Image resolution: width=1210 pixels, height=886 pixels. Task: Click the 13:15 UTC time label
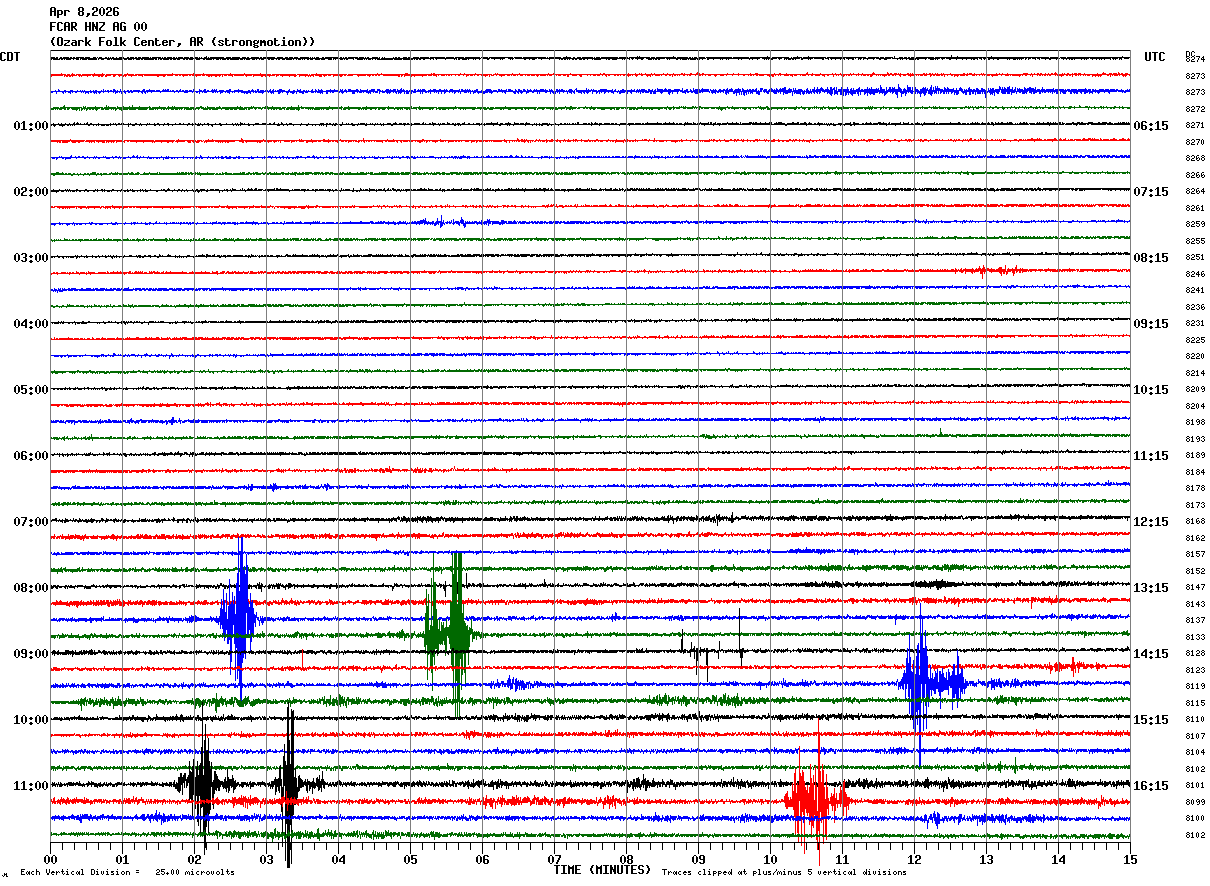1151,588
